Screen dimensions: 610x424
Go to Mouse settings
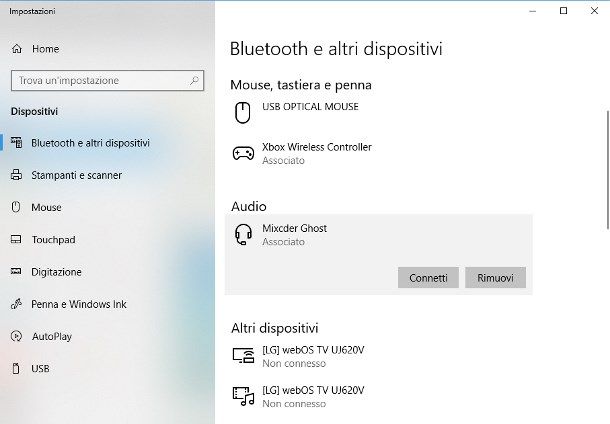pyautogui.click(x=46, y=207)
